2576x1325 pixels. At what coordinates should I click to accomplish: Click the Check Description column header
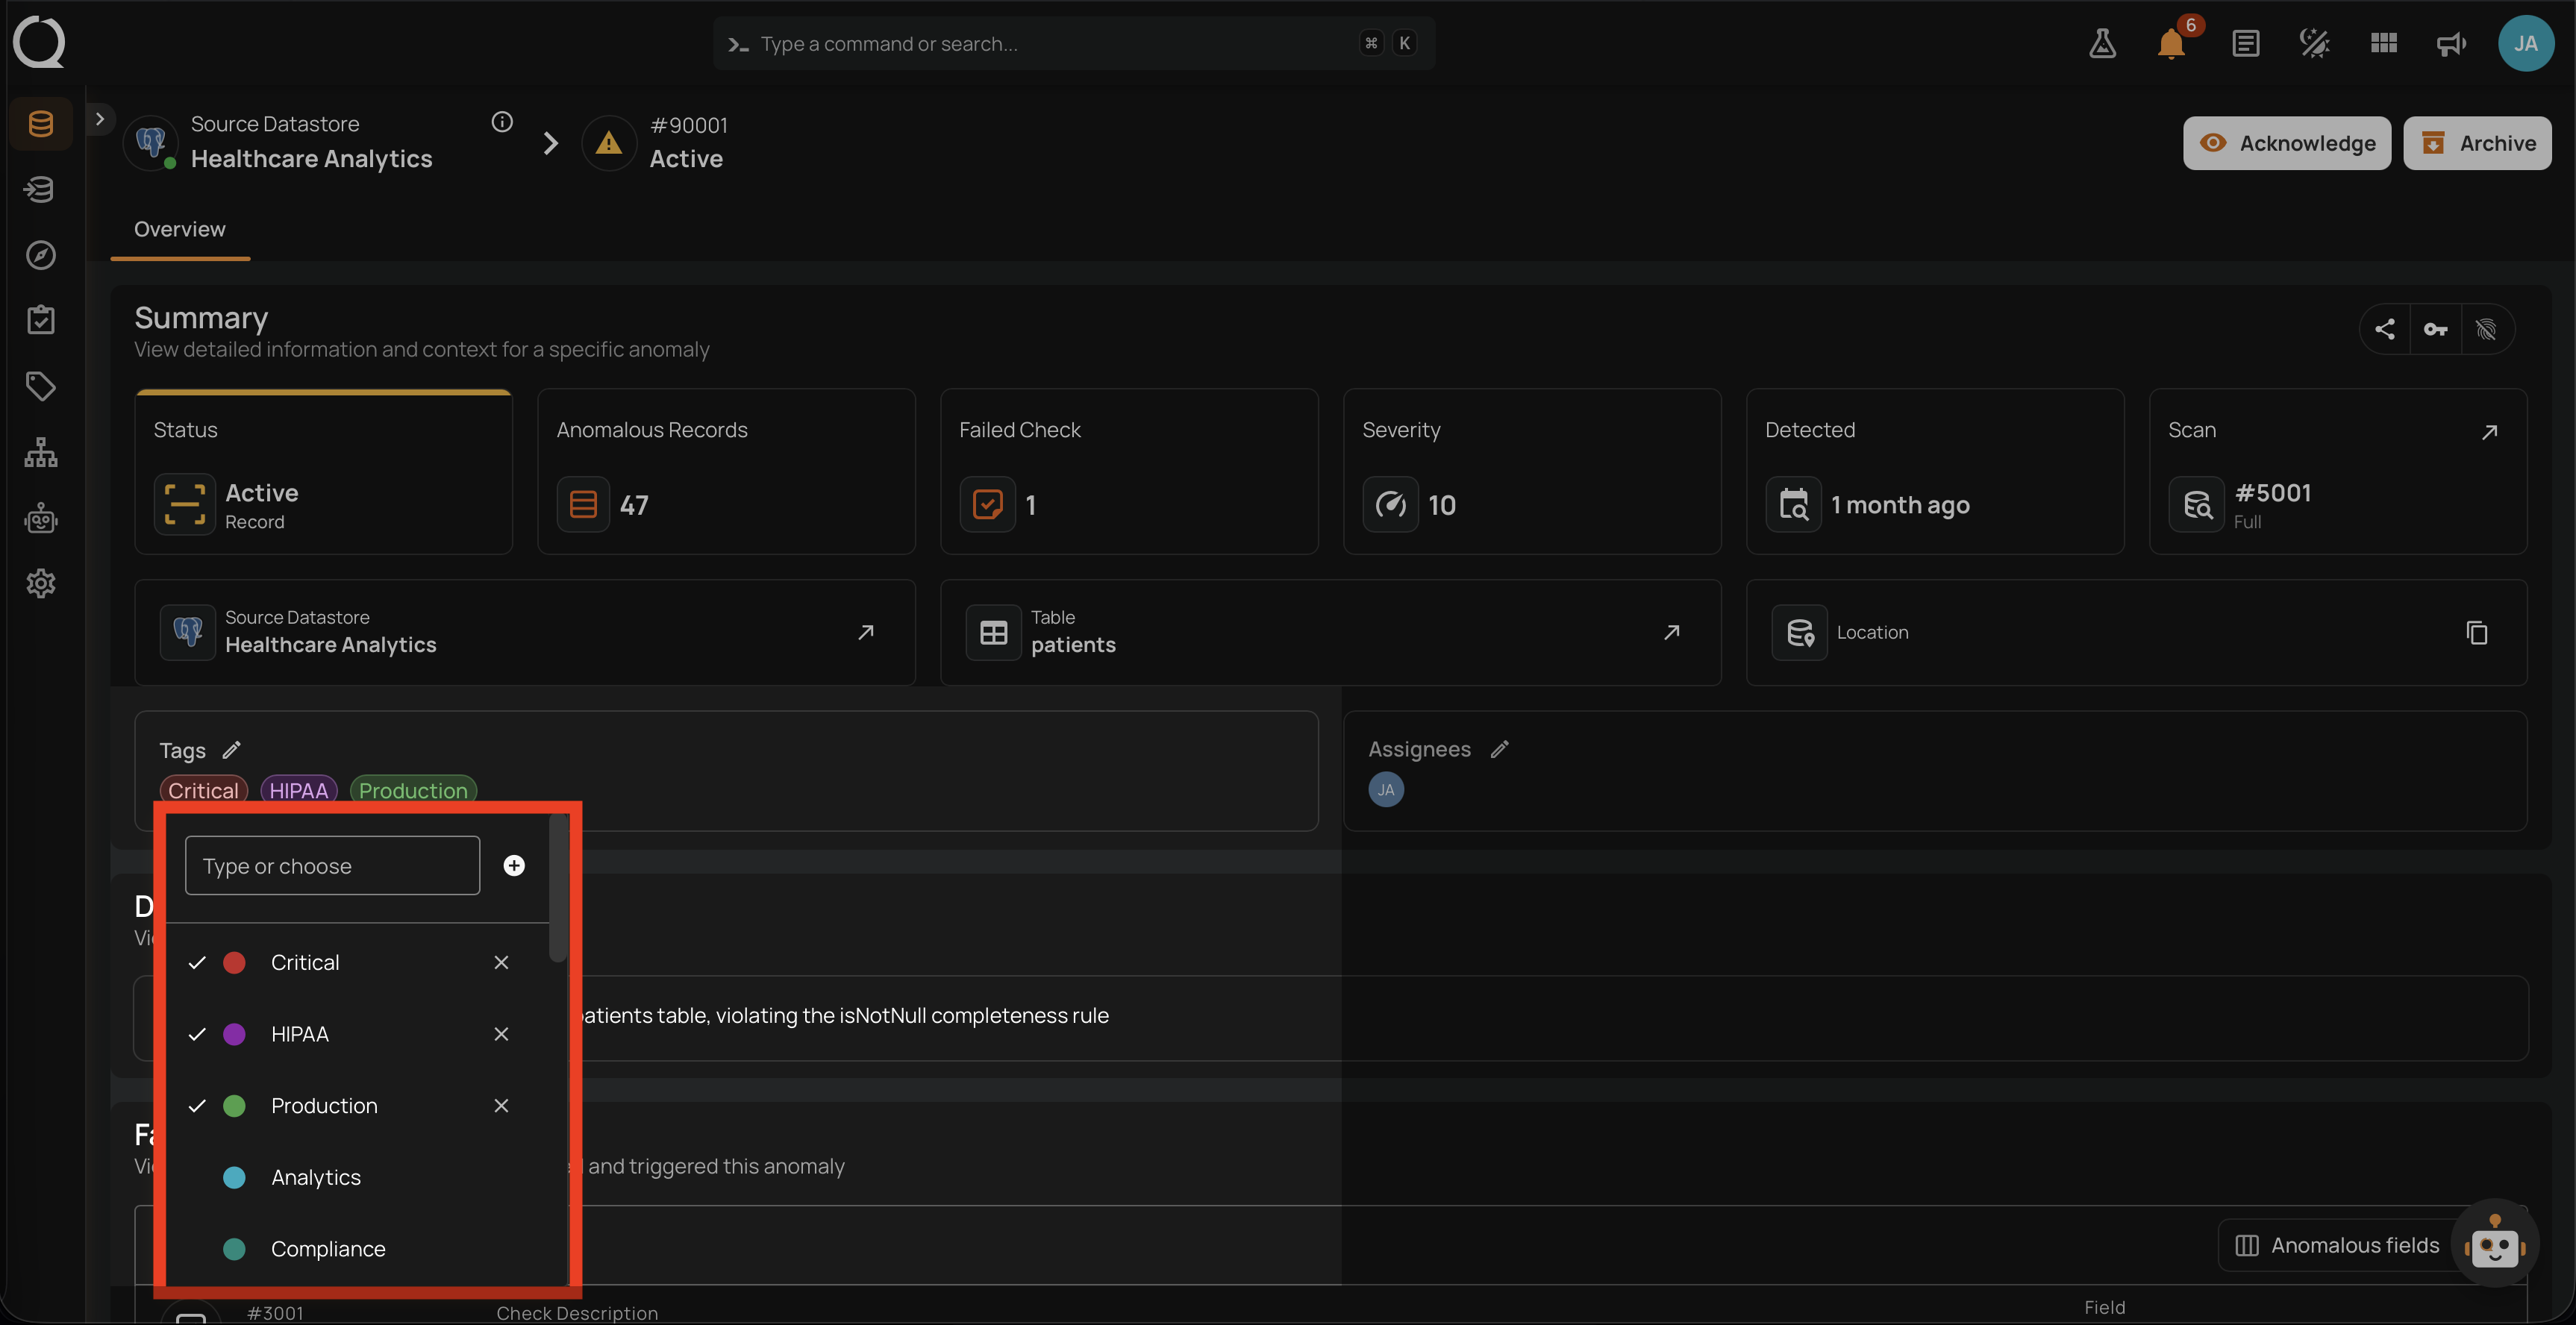coord(577,1313)
